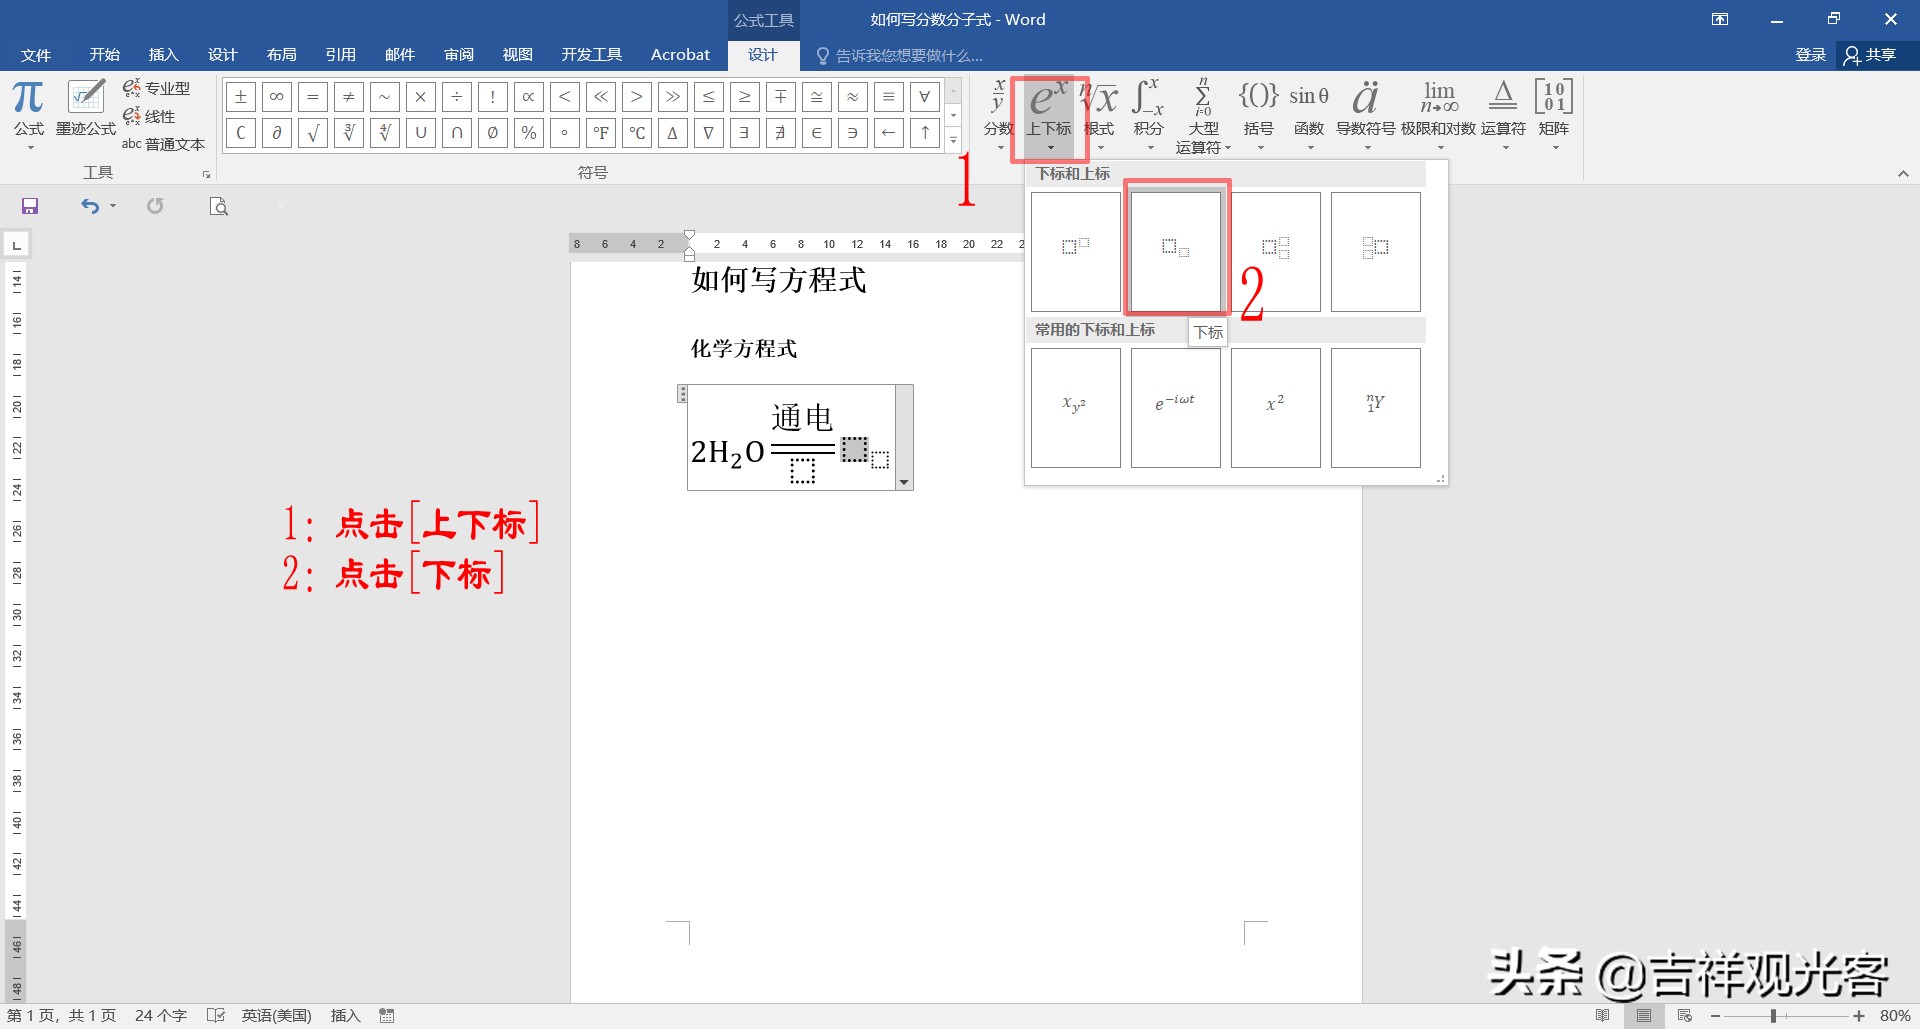Open the Acrobat ribbon tab

pyautogui.click(x=680, y=54)
